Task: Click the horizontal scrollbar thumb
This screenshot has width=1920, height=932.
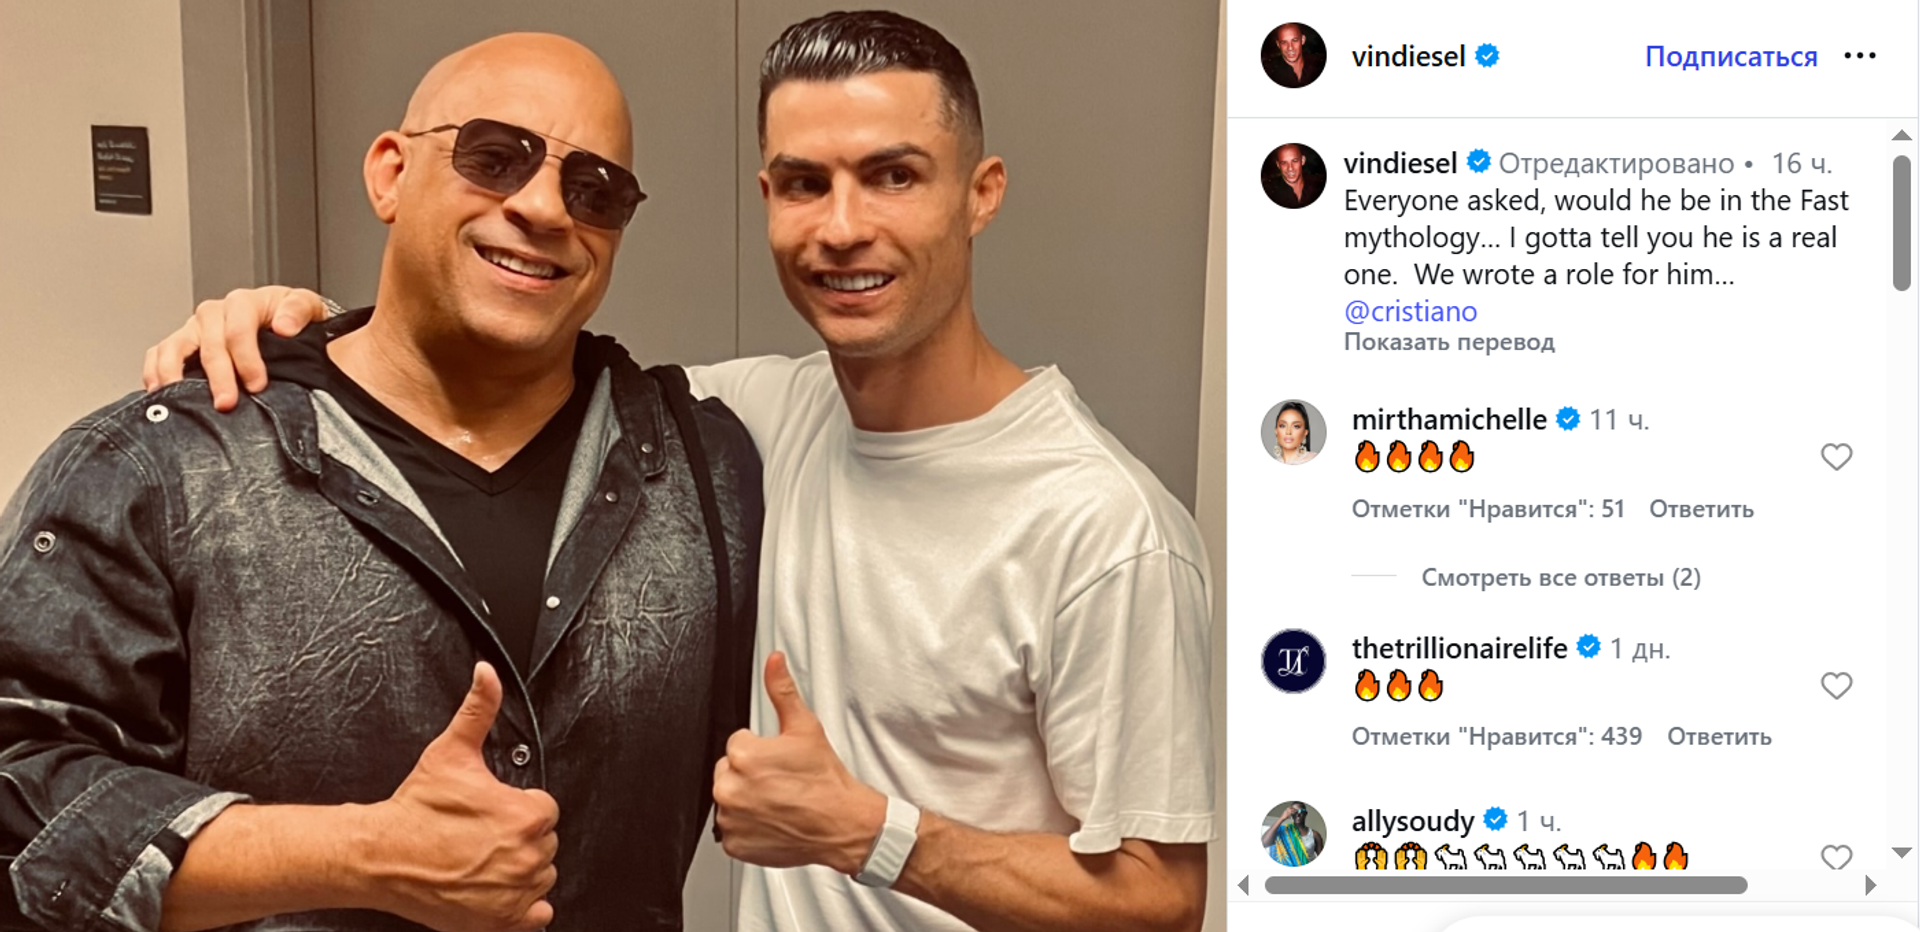Action: point(1506,885)
